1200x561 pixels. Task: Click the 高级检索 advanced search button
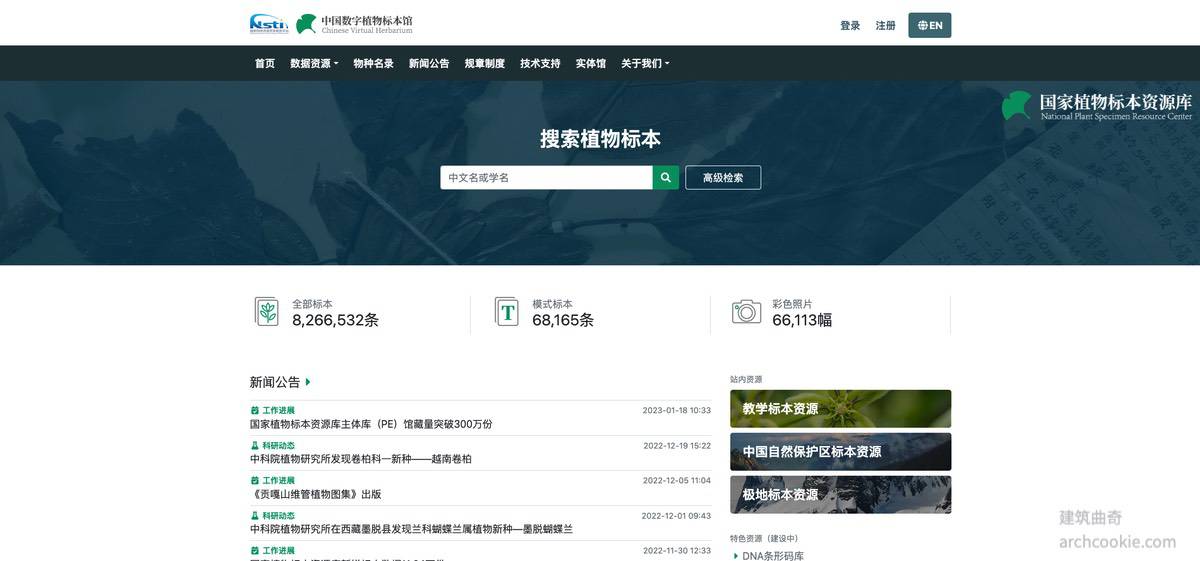(723, 177)
